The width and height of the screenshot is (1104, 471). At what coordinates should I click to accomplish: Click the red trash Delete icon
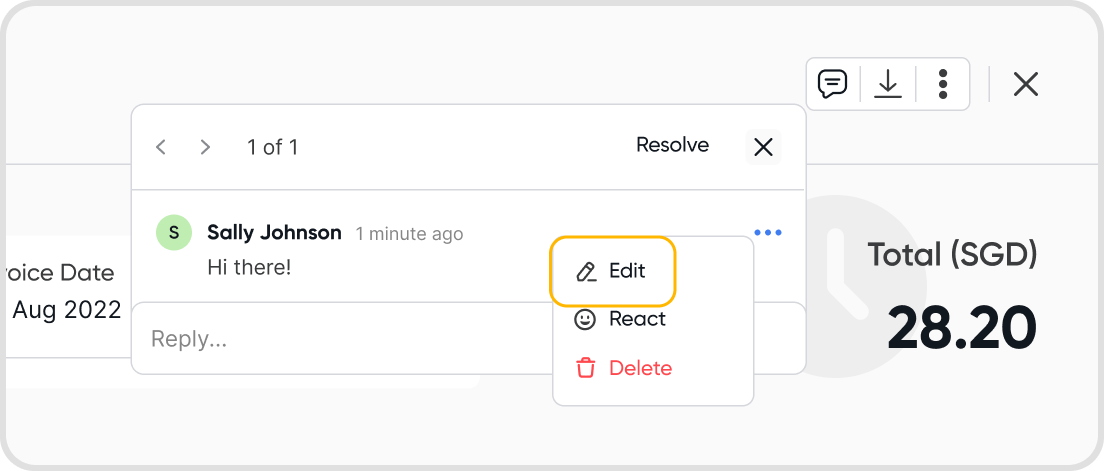585,368
